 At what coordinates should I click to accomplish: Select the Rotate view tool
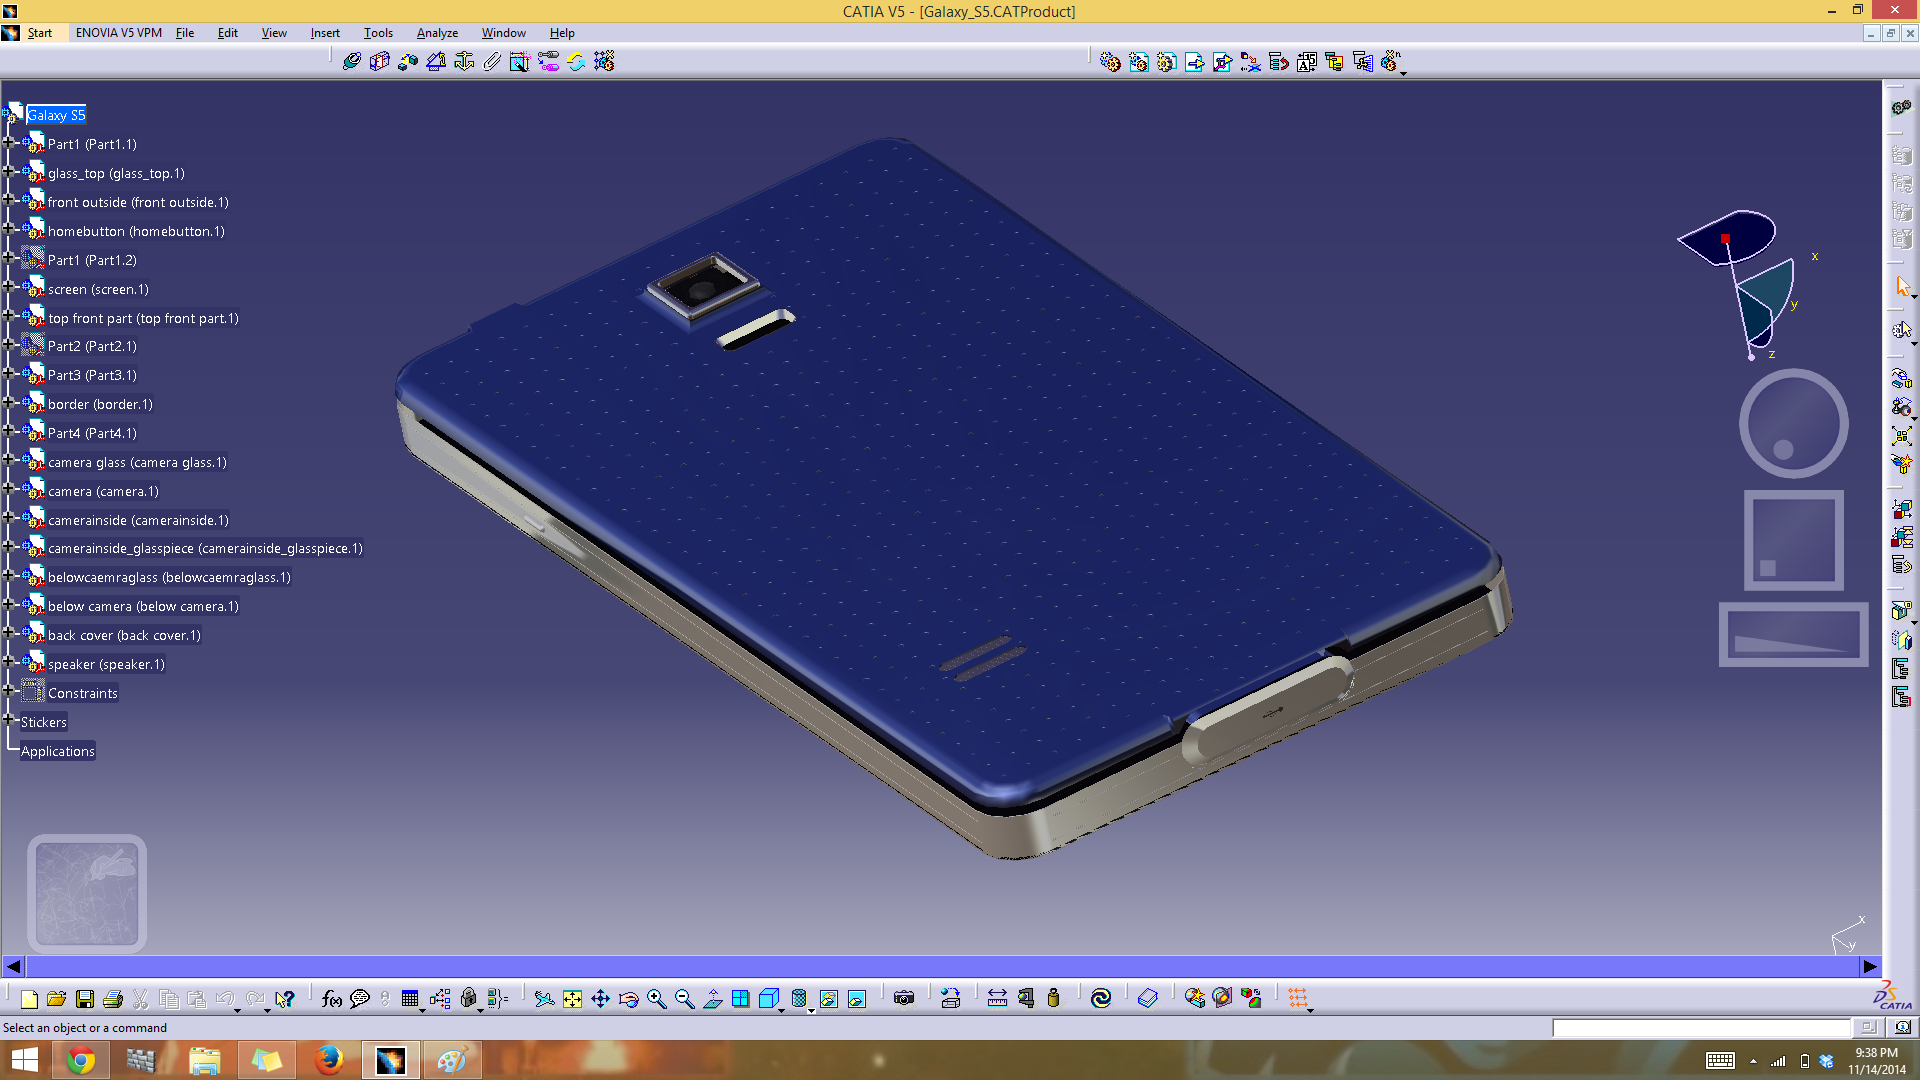click(628, 998)
